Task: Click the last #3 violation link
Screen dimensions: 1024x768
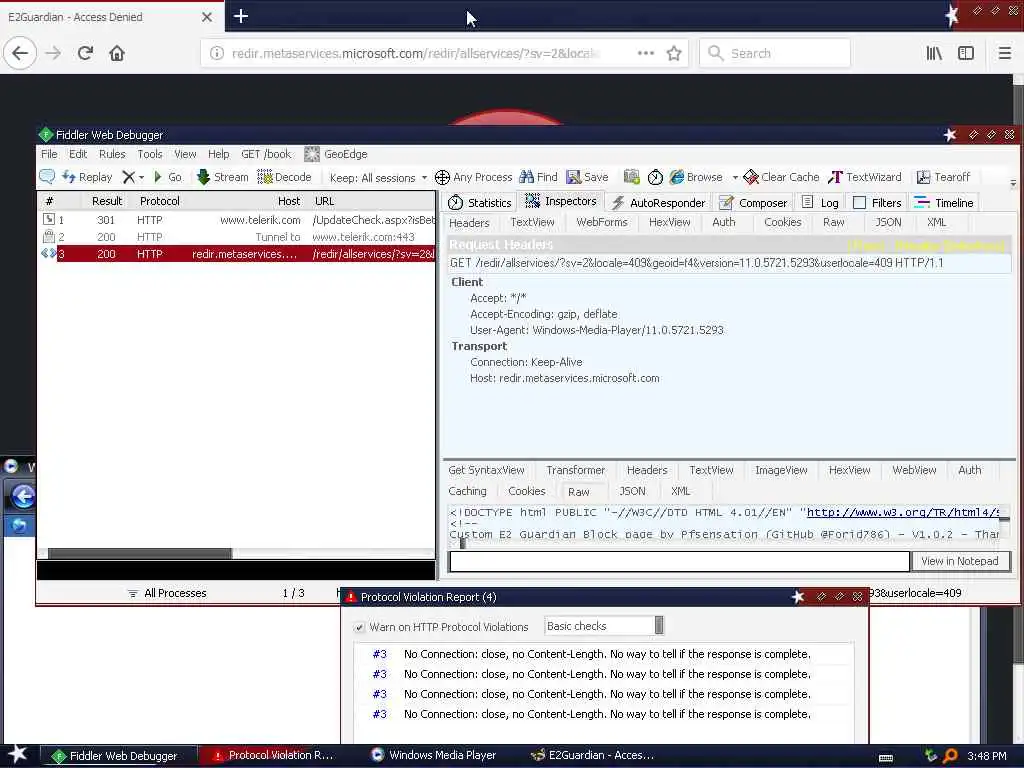Action: coord(379,714)
